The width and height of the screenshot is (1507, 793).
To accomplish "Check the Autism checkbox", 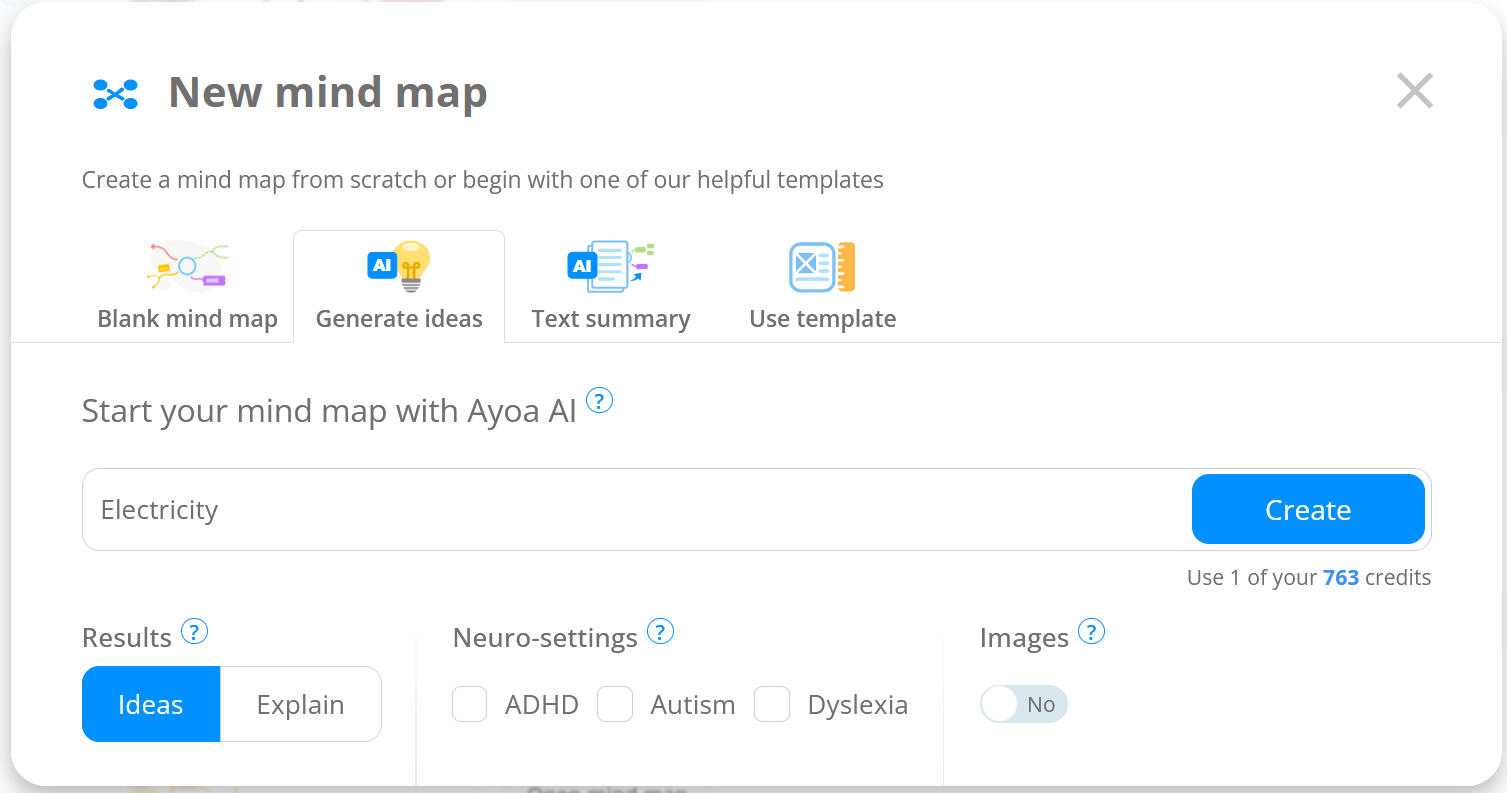I will tap(615, 704).
